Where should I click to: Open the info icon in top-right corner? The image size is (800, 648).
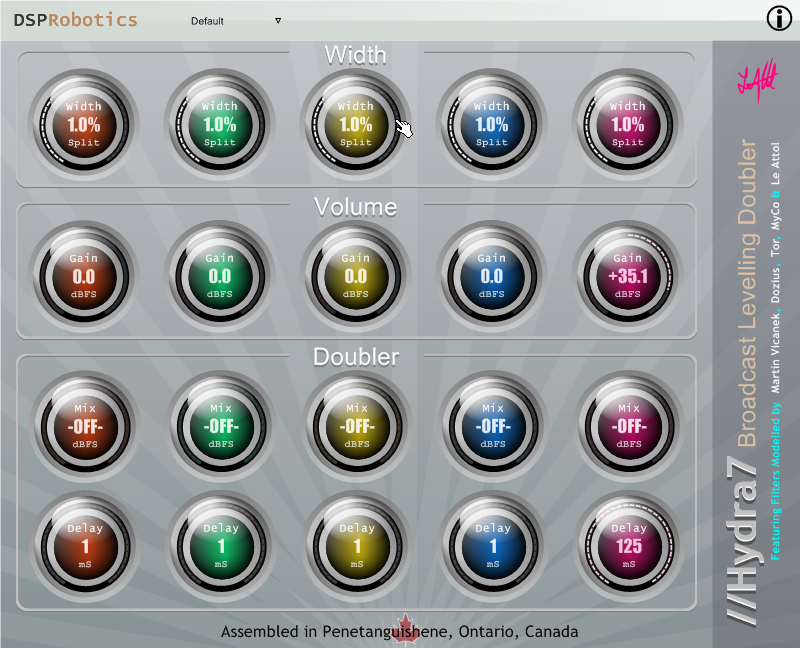click(779, 19)
